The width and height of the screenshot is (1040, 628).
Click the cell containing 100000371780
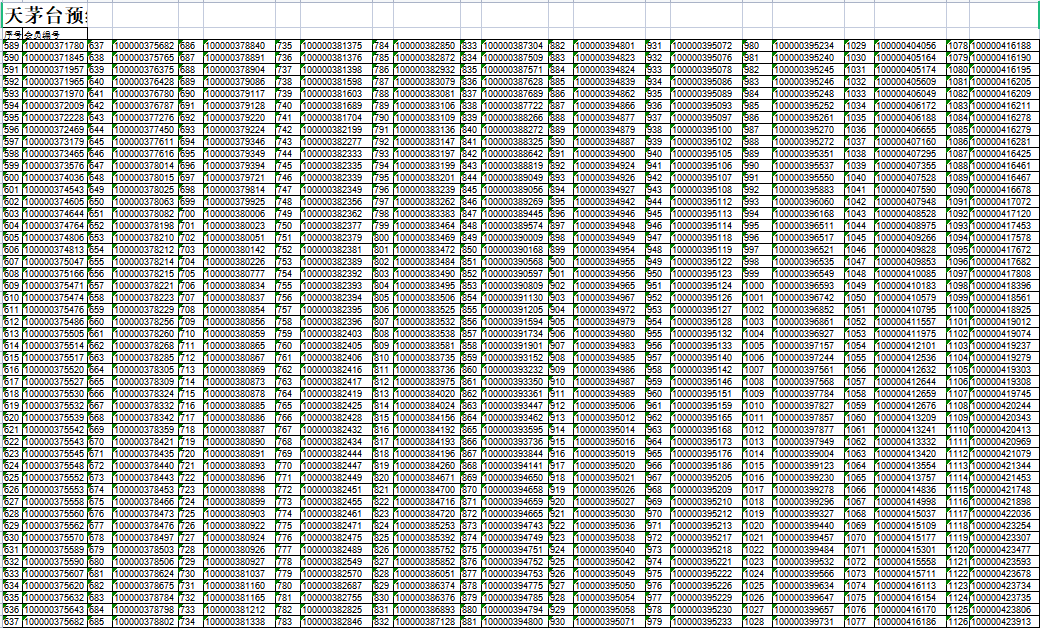(54, 46)
